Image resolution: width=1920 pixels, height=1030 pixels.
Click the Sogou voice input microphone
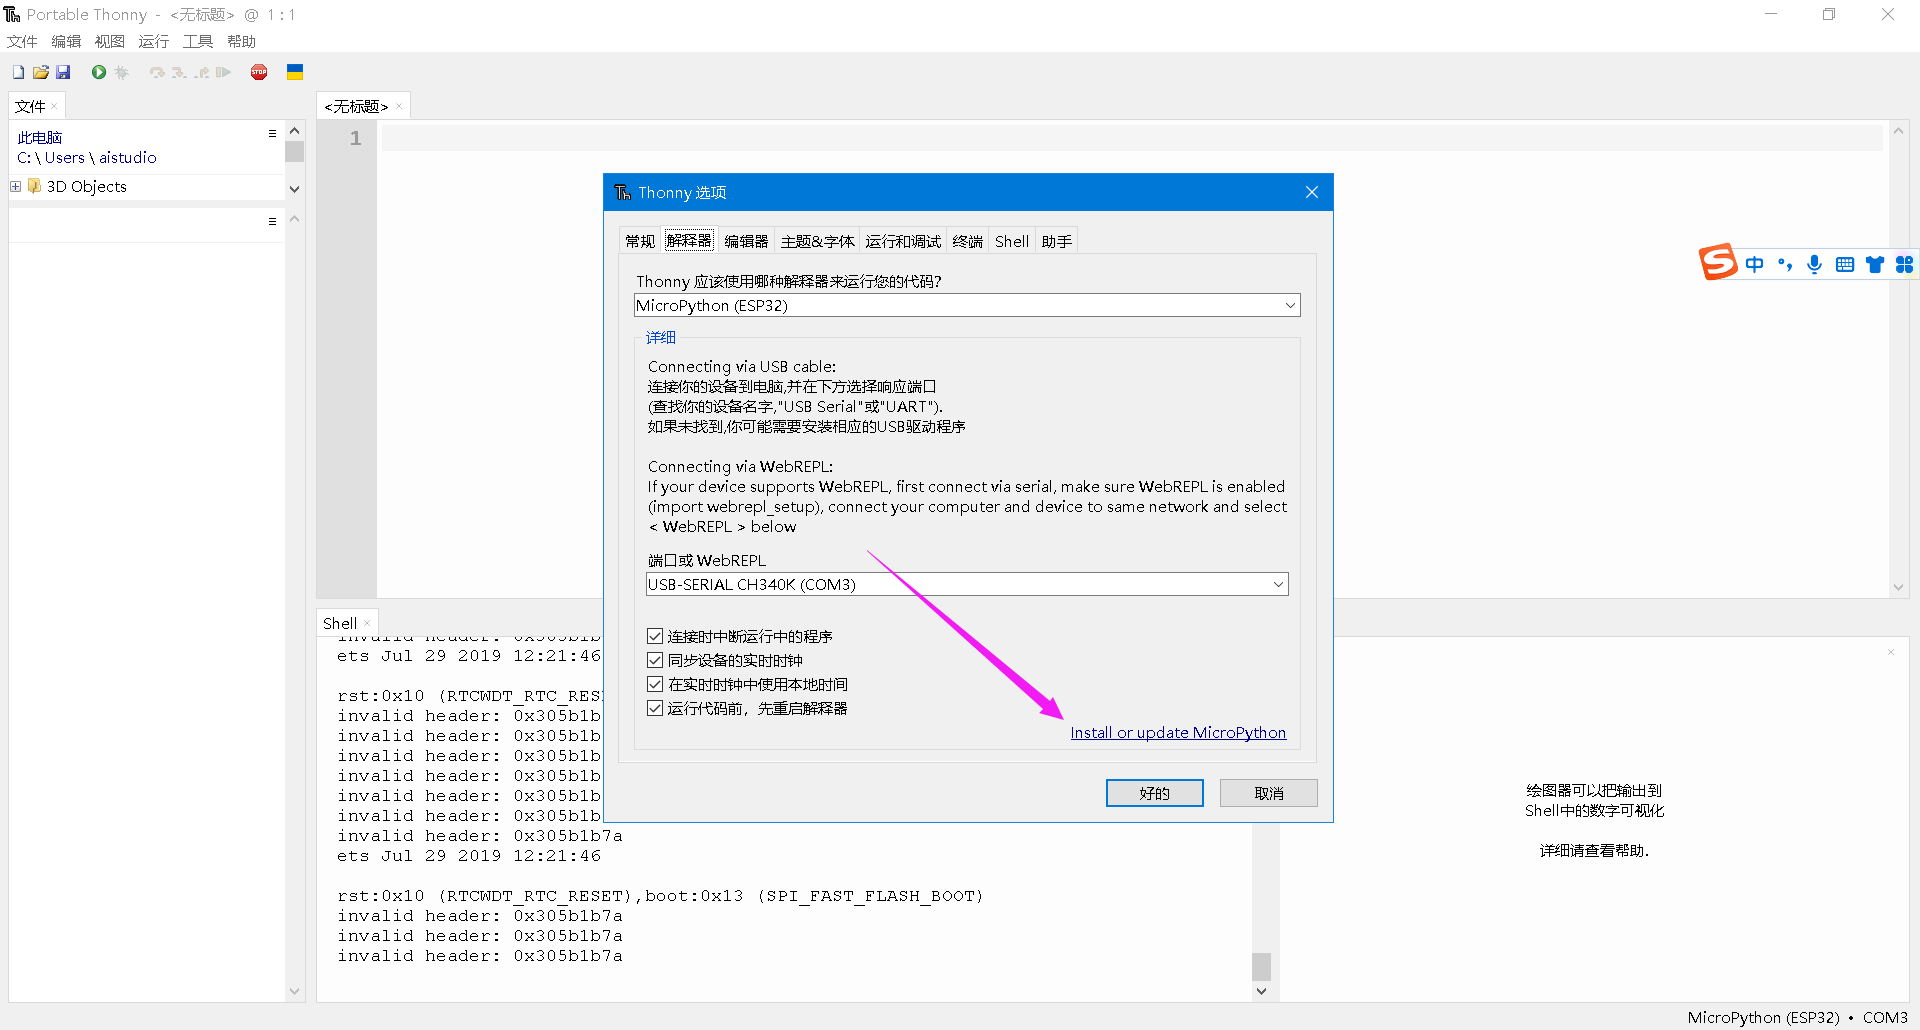pyautogui.click(x=1814, y=264)
